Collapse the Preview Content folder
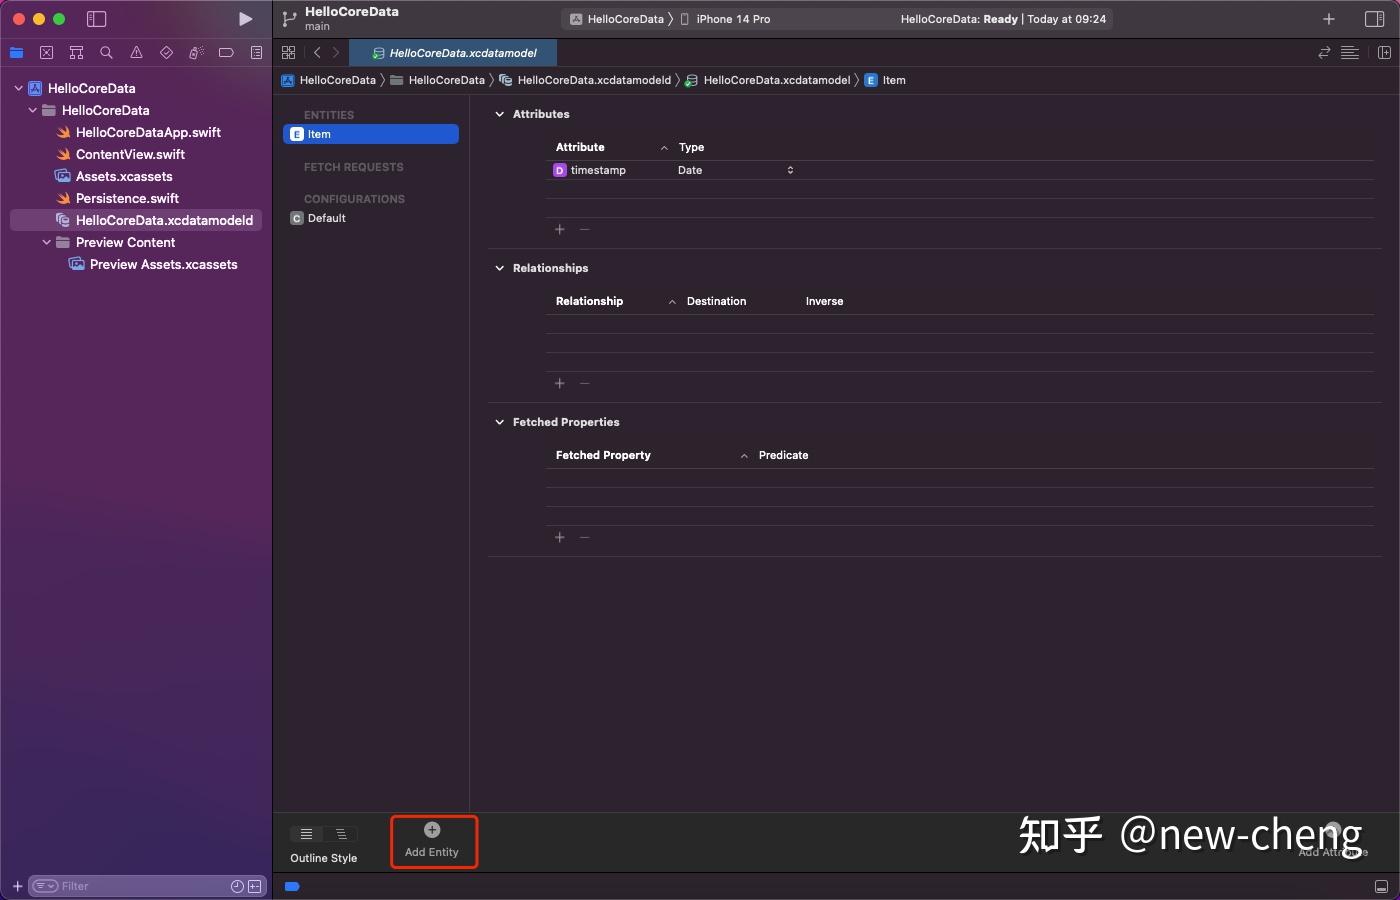 click(x=47, y=242)
